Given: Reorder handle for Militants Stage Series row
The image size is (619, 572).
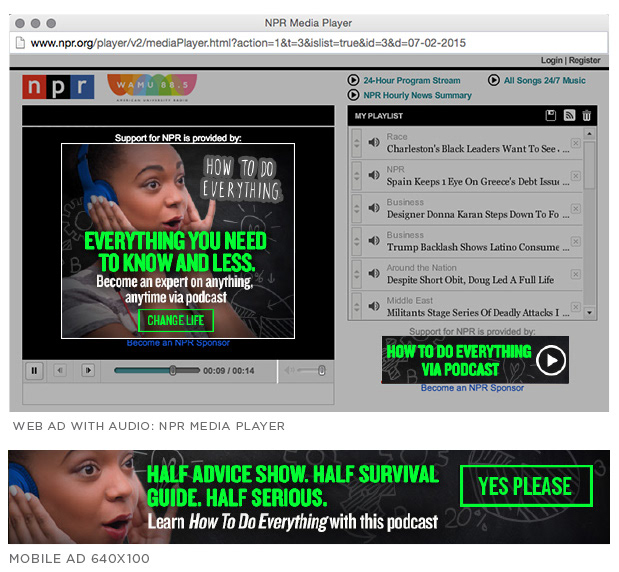Looking at the screenshot, I should coord(356,306).
